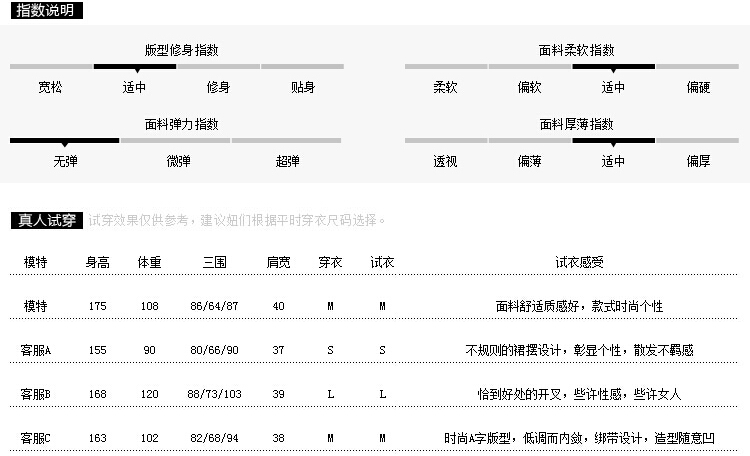Image resolution: width=750 pixels, height=456 pixels.
Task: Click the 透视 thickness label
Action: click(445, 161)
